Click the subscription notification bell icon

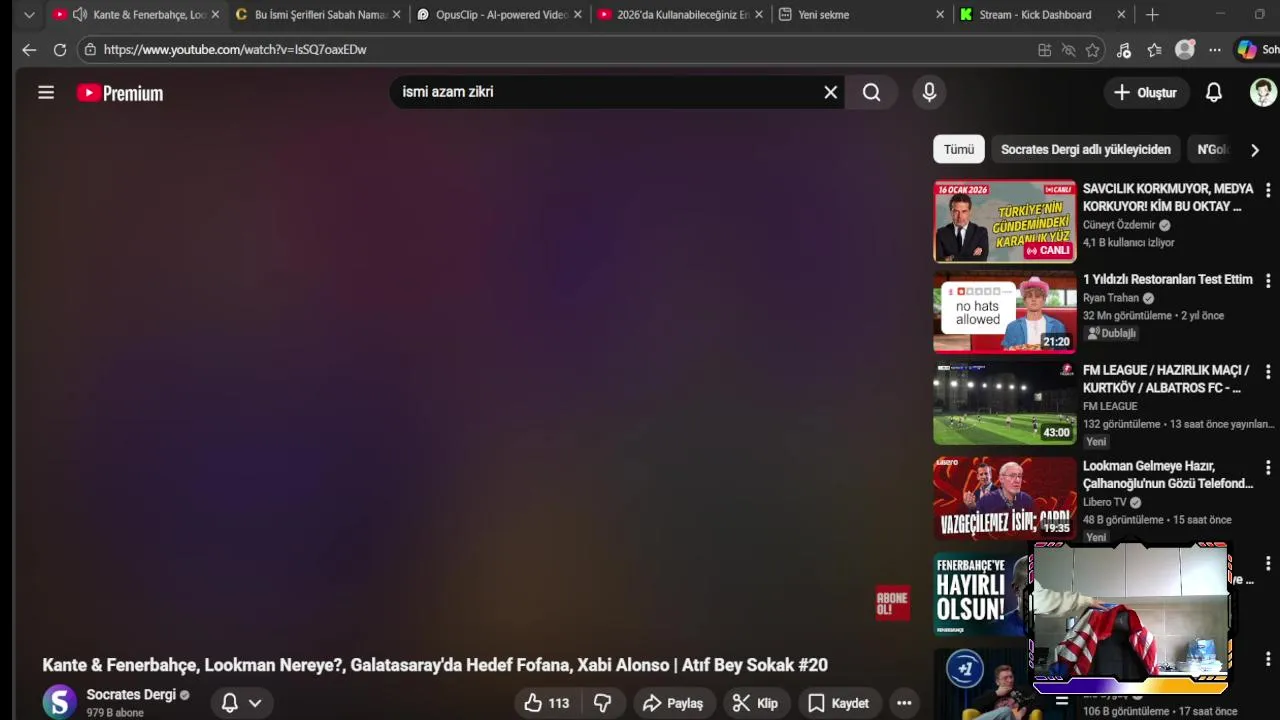(229, 703)
